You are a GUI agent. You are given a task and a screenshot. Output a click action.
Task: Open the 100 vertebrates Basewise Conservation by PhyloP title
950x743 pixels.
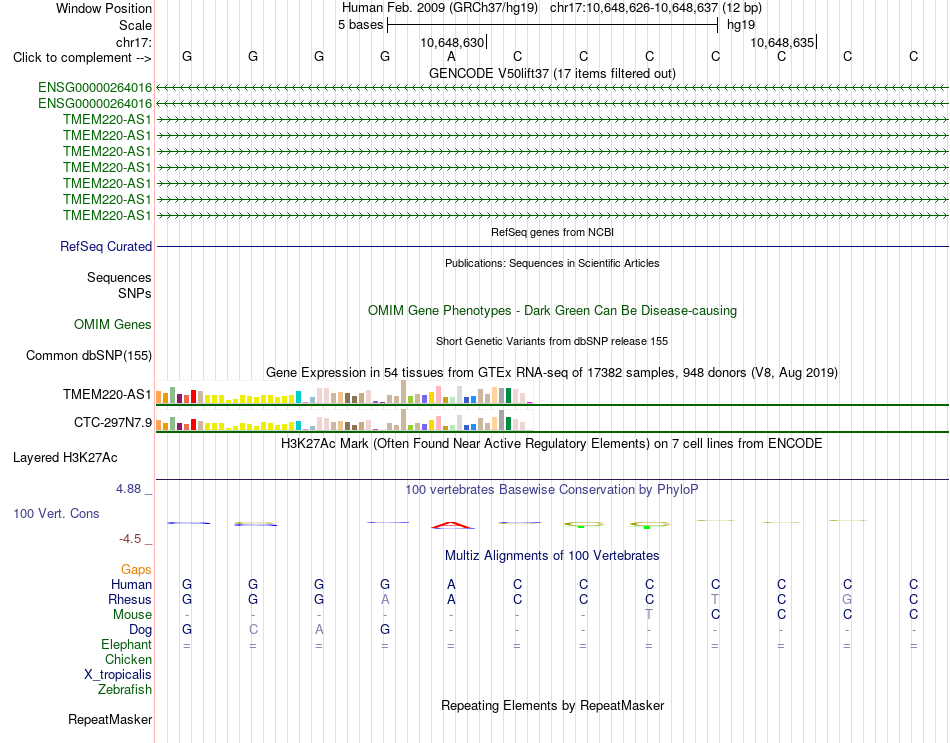tap(552, 490)
